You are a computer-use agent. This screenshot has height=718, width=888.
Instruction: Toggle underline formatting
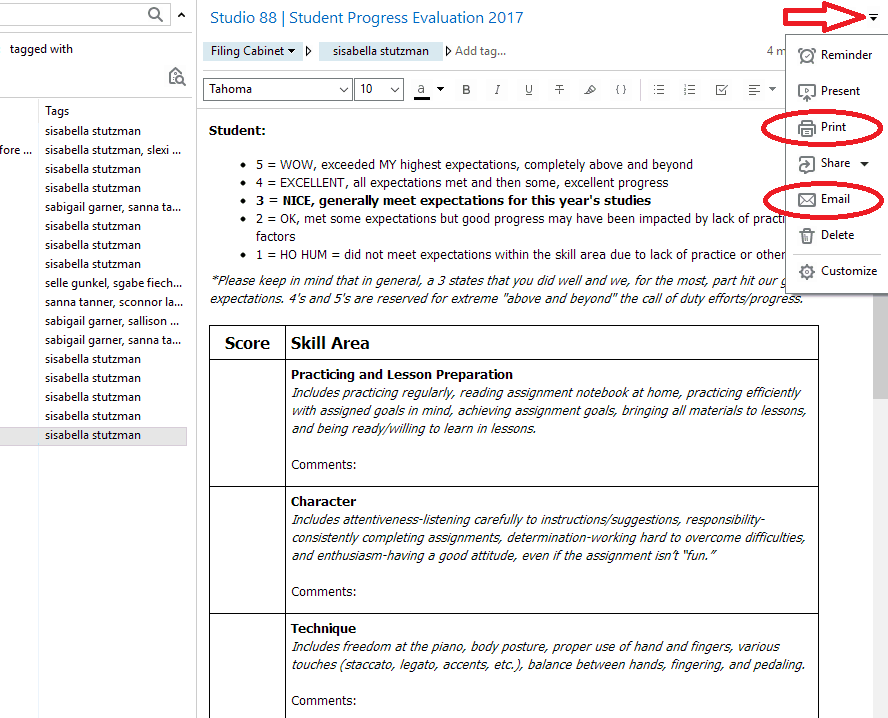[x=528, y=90]
